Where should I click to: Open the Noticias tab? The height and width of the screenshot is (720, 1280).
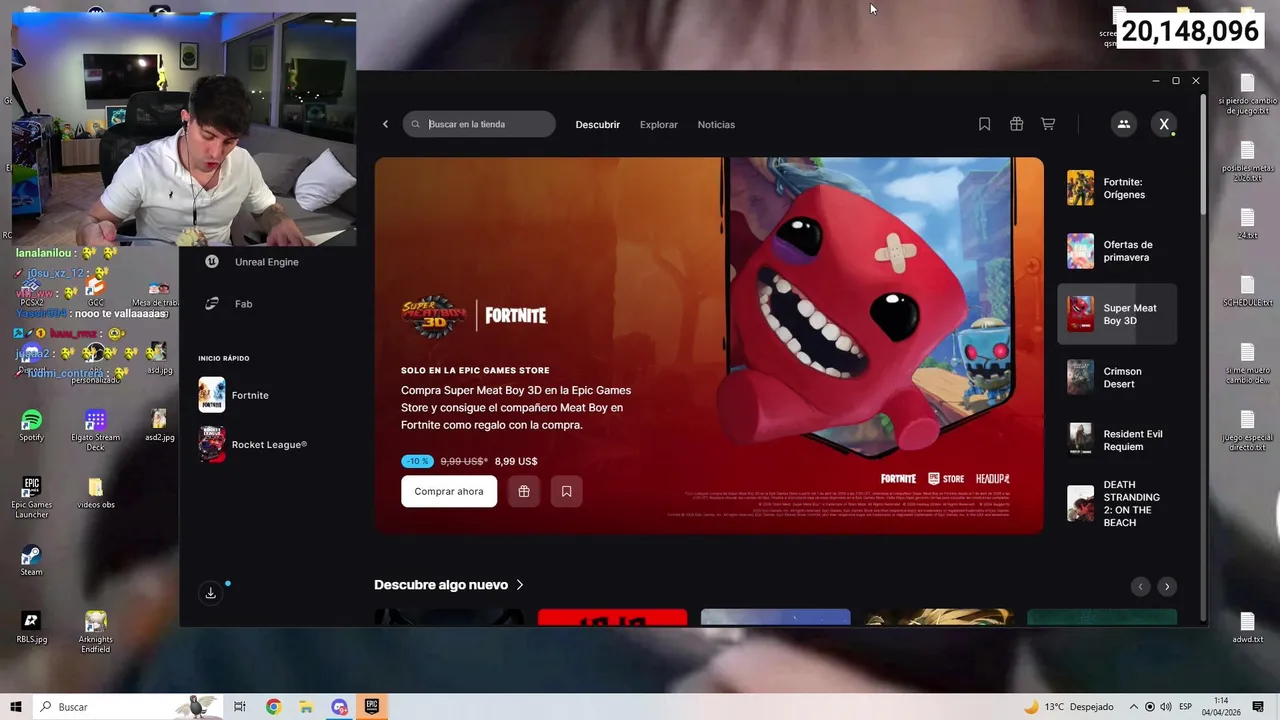point(716,125)
